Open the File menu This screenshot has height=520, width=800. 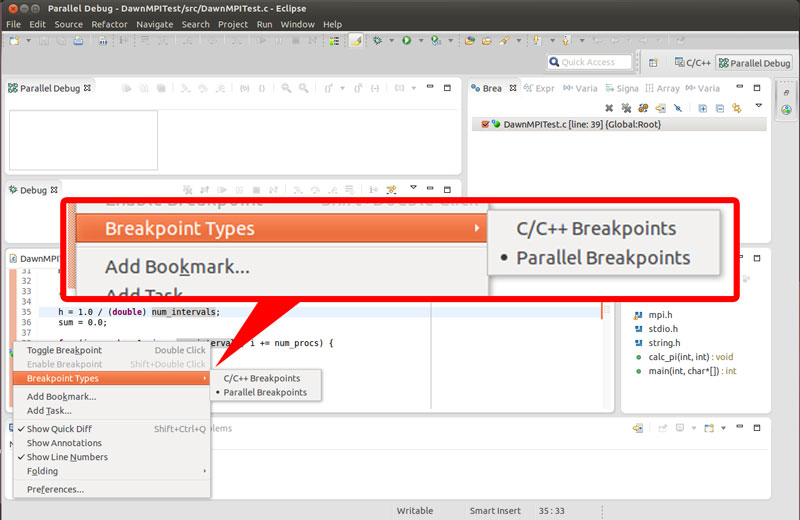tap(13, 24)
